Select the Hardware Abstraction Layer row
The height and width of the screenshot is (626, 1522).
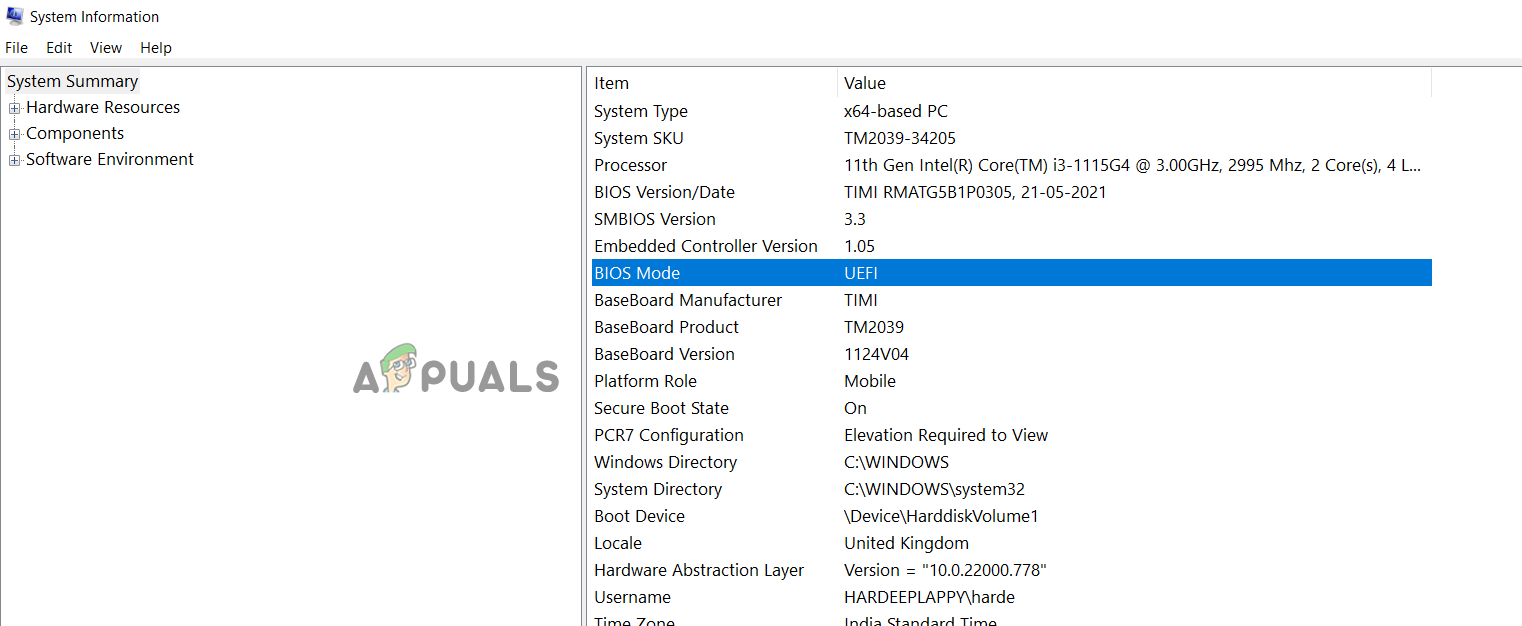point(699,570)
